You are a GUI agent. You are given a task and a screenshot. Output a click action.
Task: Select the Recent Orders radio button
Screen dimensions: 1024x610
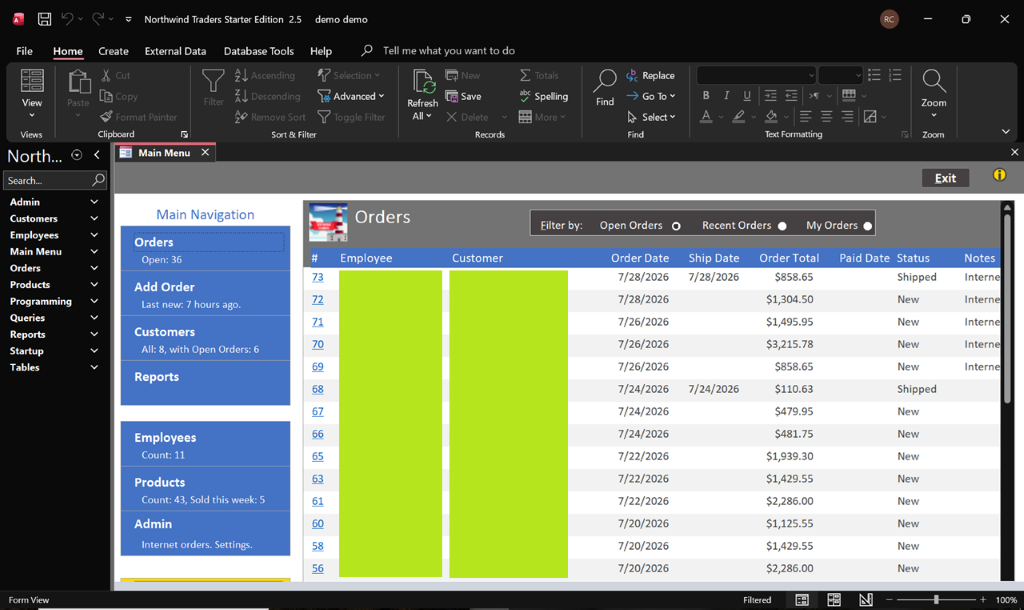click(x=782, y=226)
